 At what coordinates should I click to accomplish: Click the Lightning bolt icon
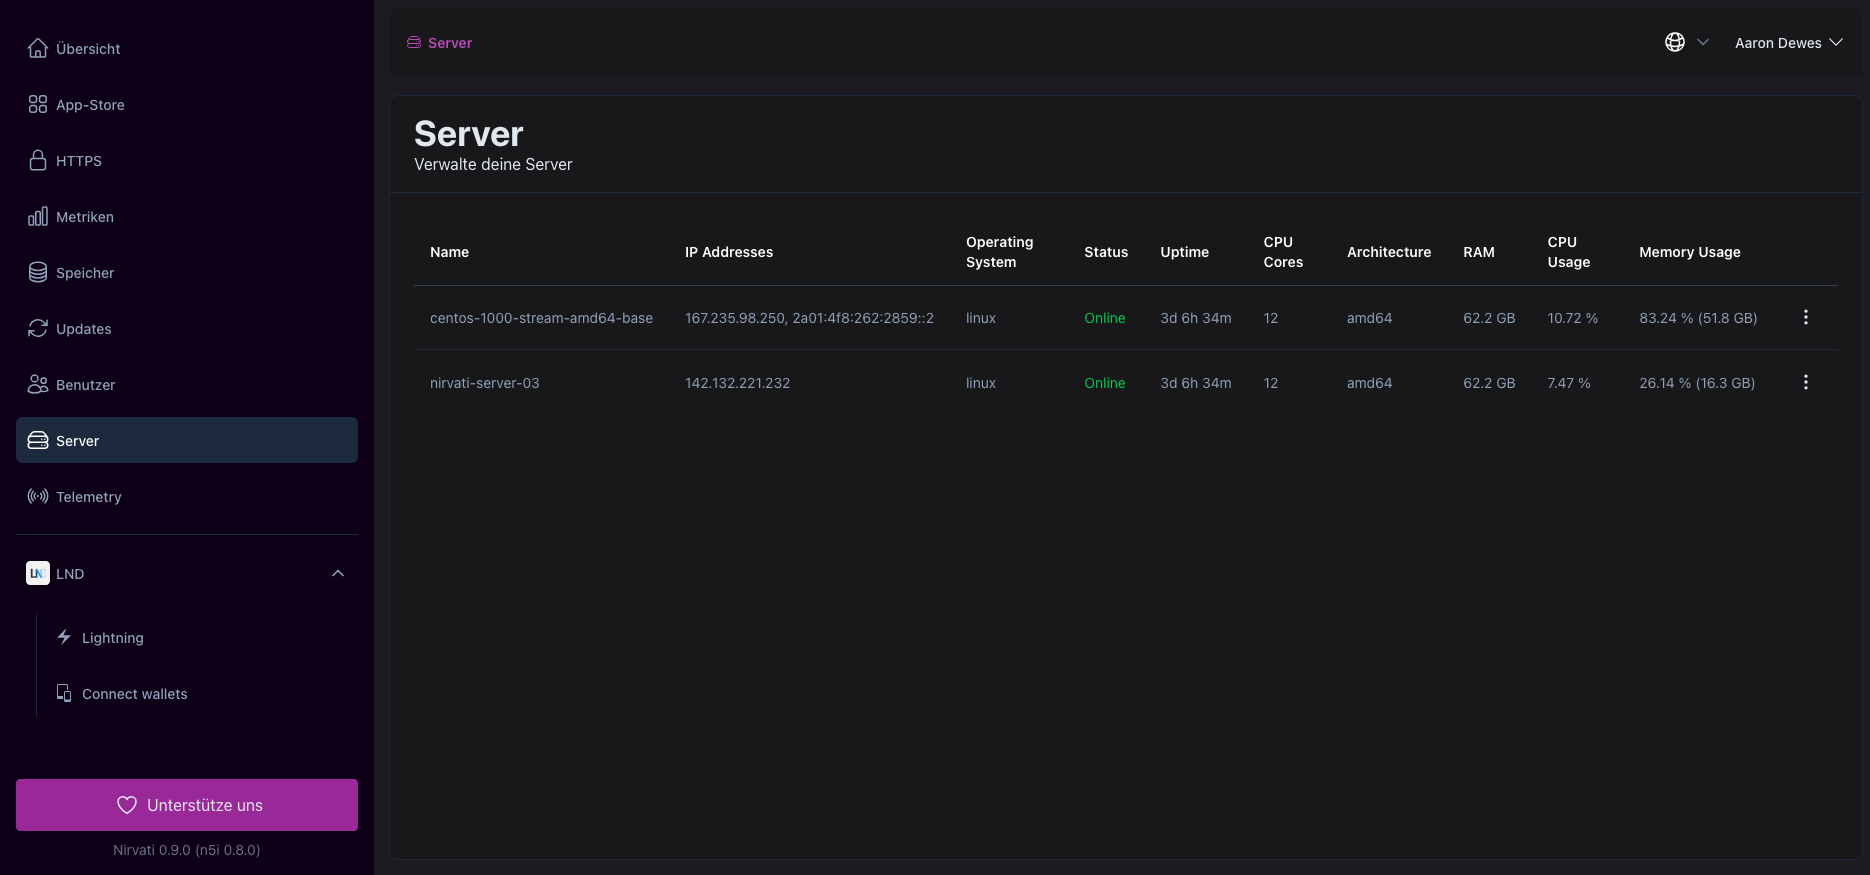tap(64, 637)
